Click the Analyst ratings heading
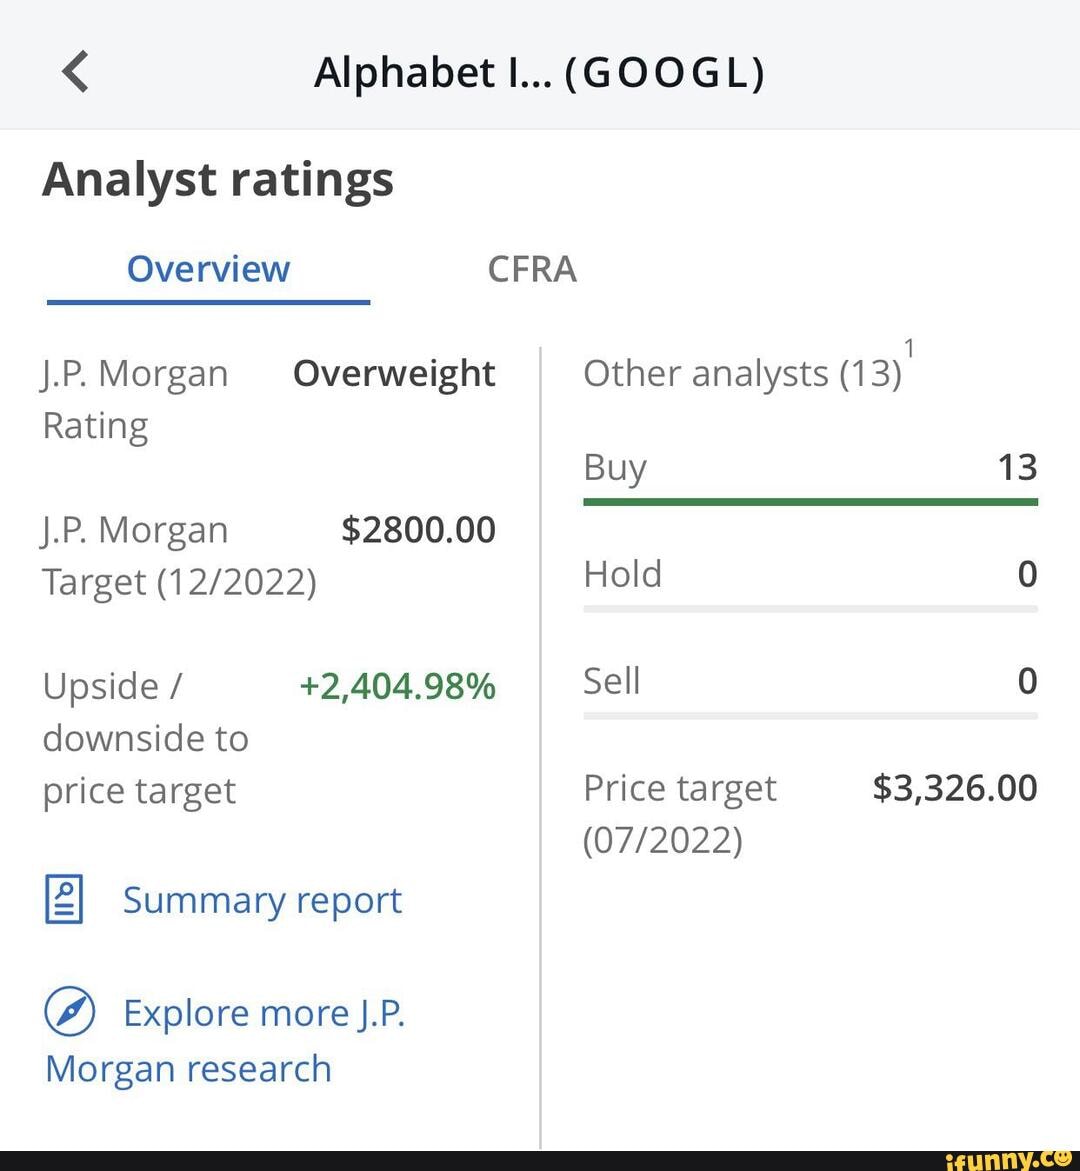Image resolution: width=1080 pixels, height=1171 pixels. (x=218, y=180)
